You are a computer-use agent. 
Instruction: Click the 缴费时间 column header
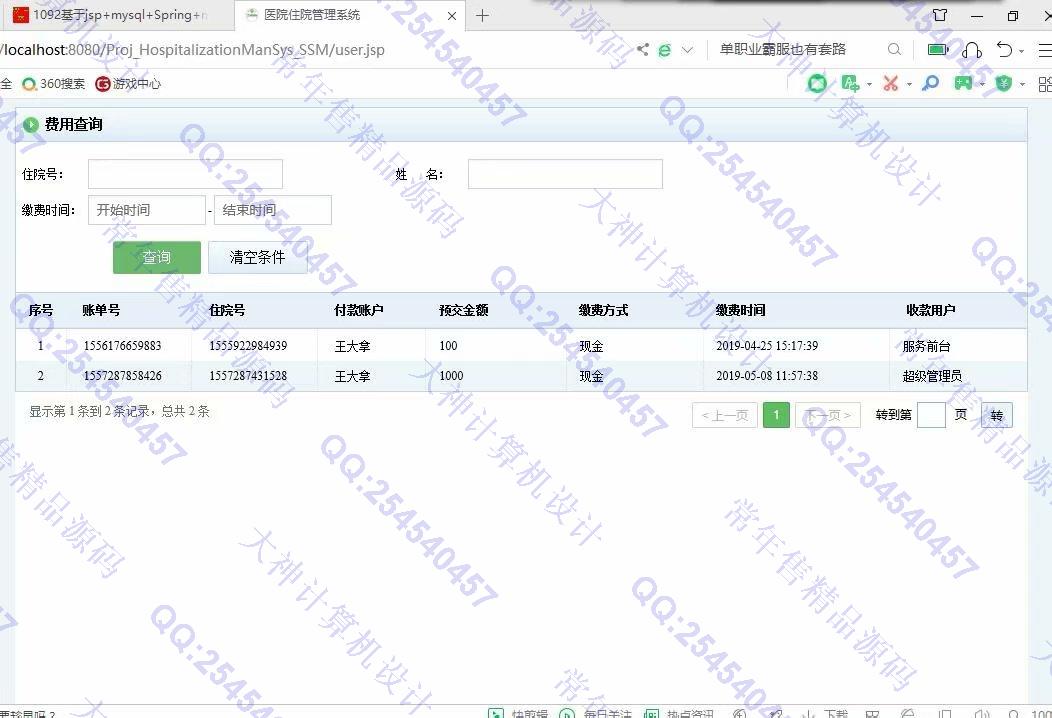pyautogui.click(x=740, y=310)
